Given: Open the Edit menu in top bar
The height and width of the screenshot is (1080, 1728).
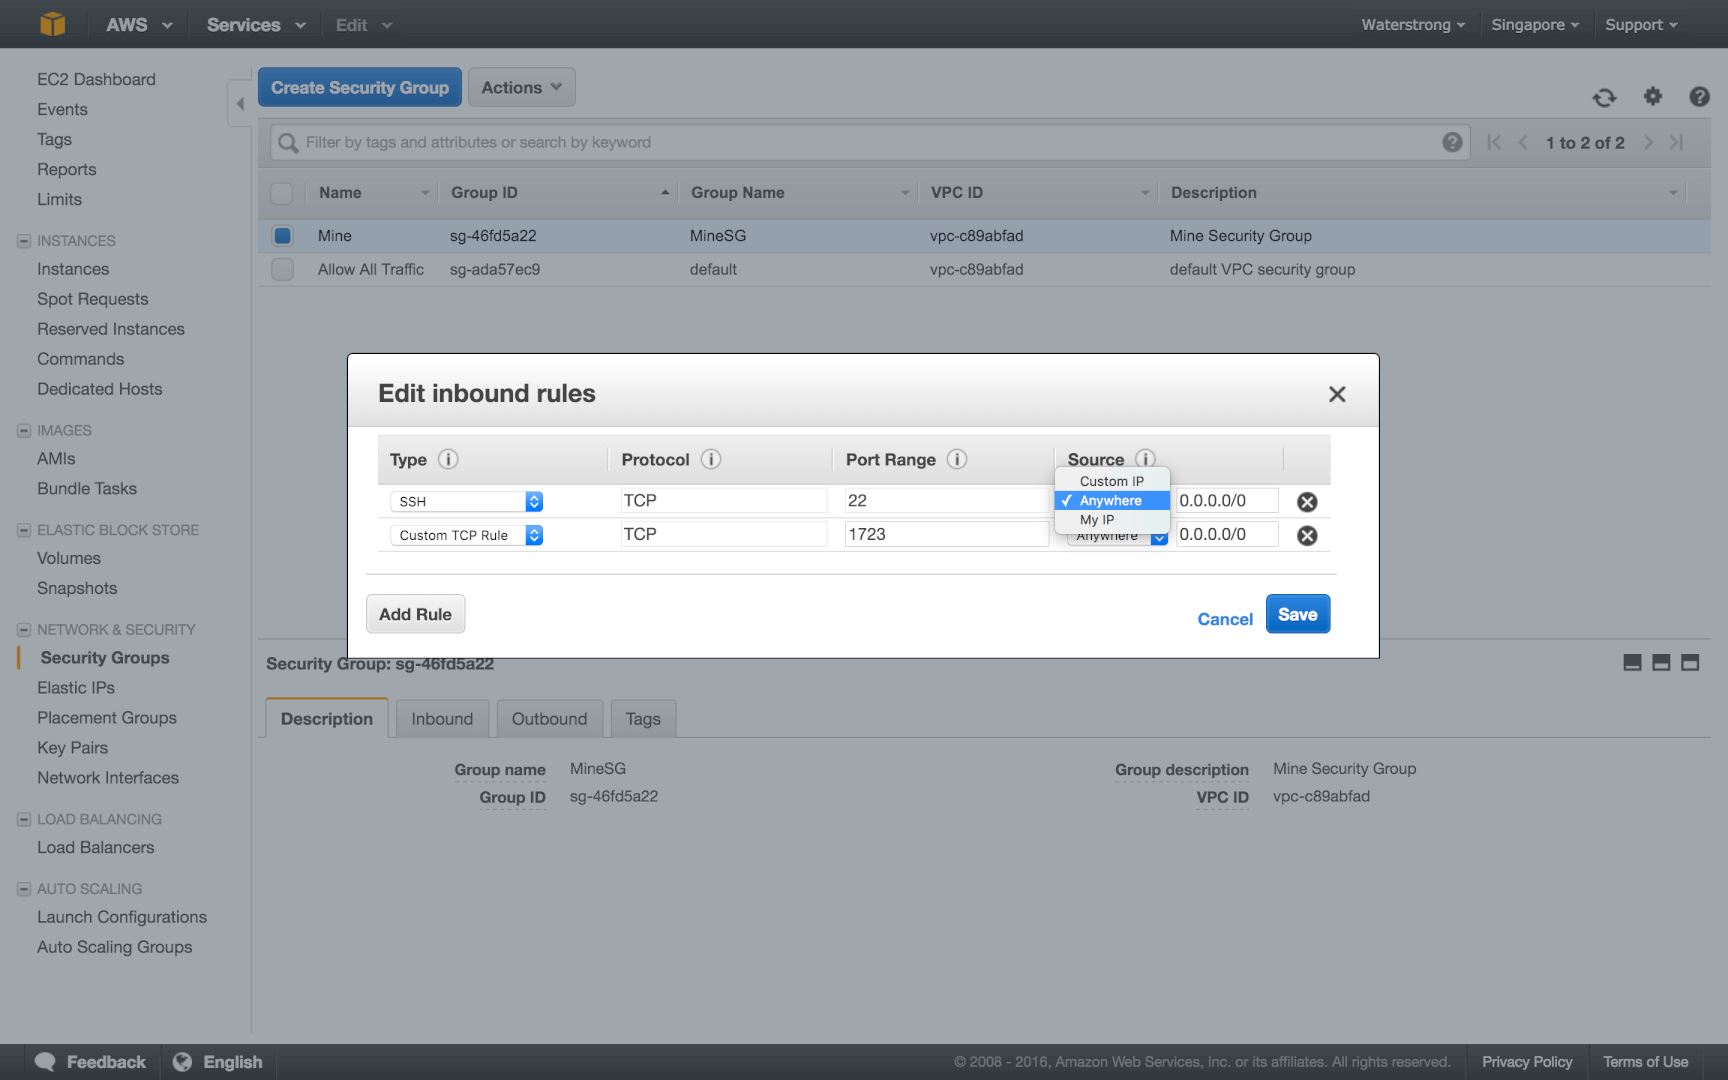Looking at the screenshot, I should tap(363, 24).
